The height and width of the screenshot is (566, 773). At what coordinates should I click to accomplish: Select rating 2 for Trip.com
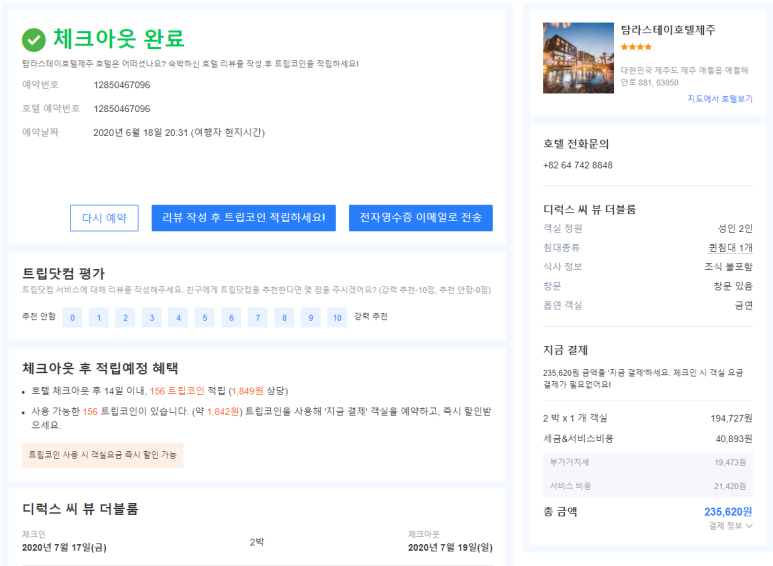(125, 318)
